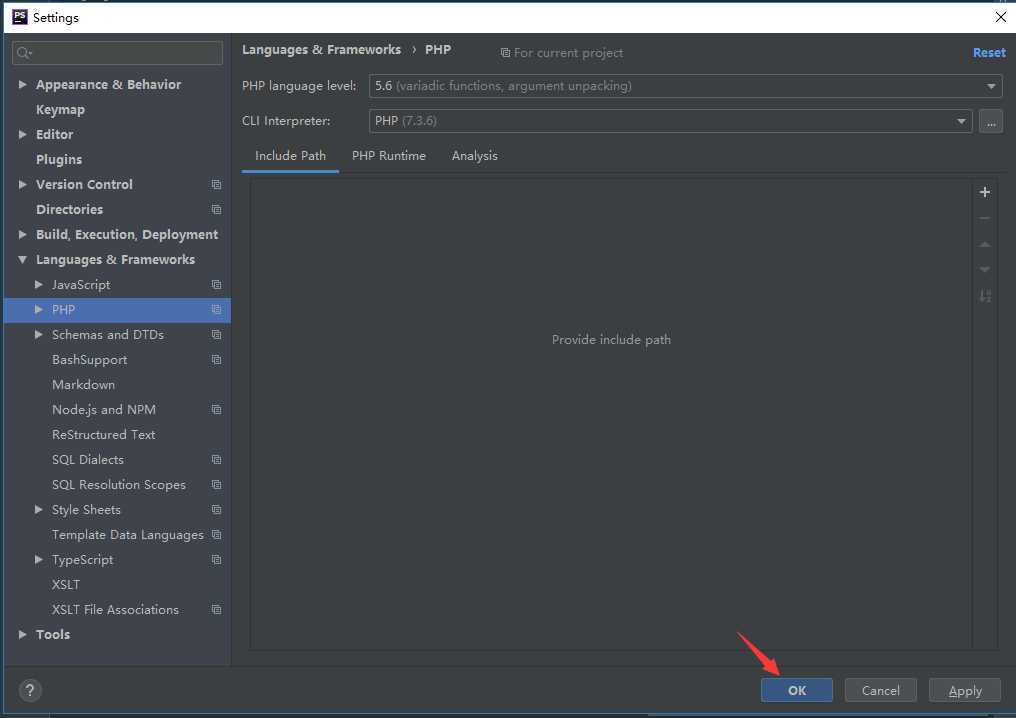Open CLI Interpreter dropdown
The image size is (1016, 718).
coord(670,121)
